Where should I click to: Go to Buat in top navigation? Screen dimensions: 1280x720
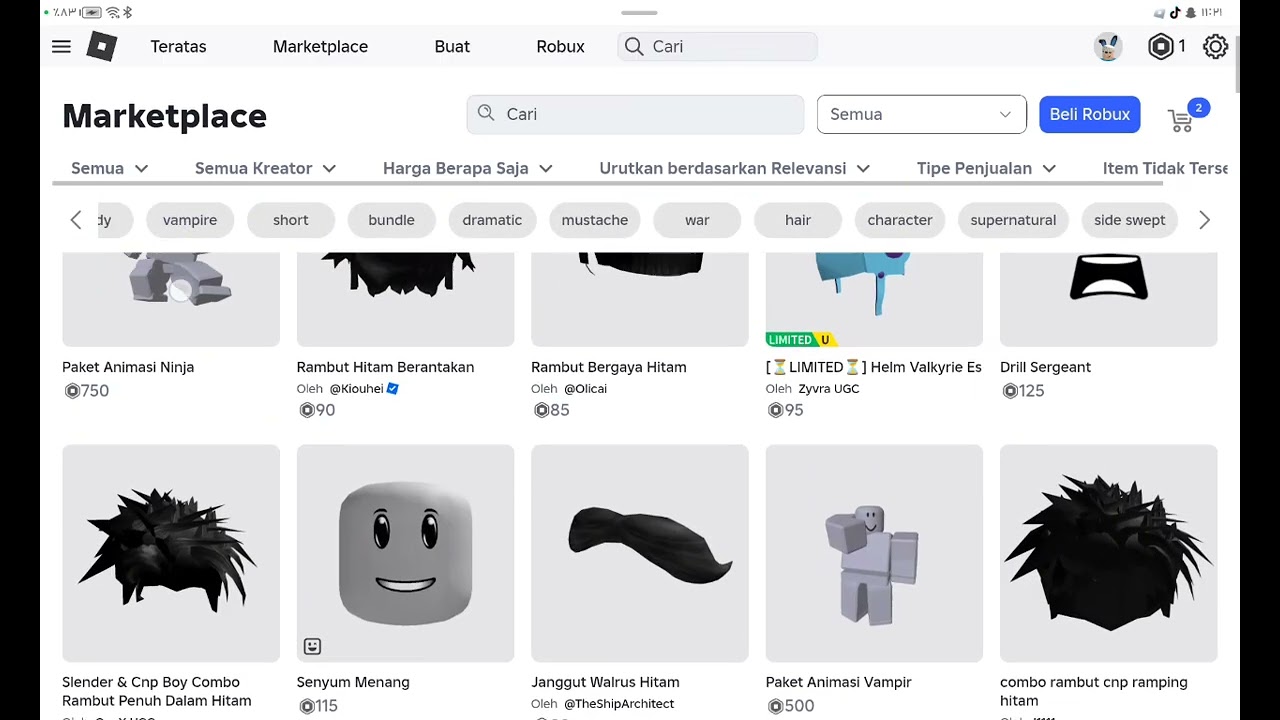coord(452,46)
